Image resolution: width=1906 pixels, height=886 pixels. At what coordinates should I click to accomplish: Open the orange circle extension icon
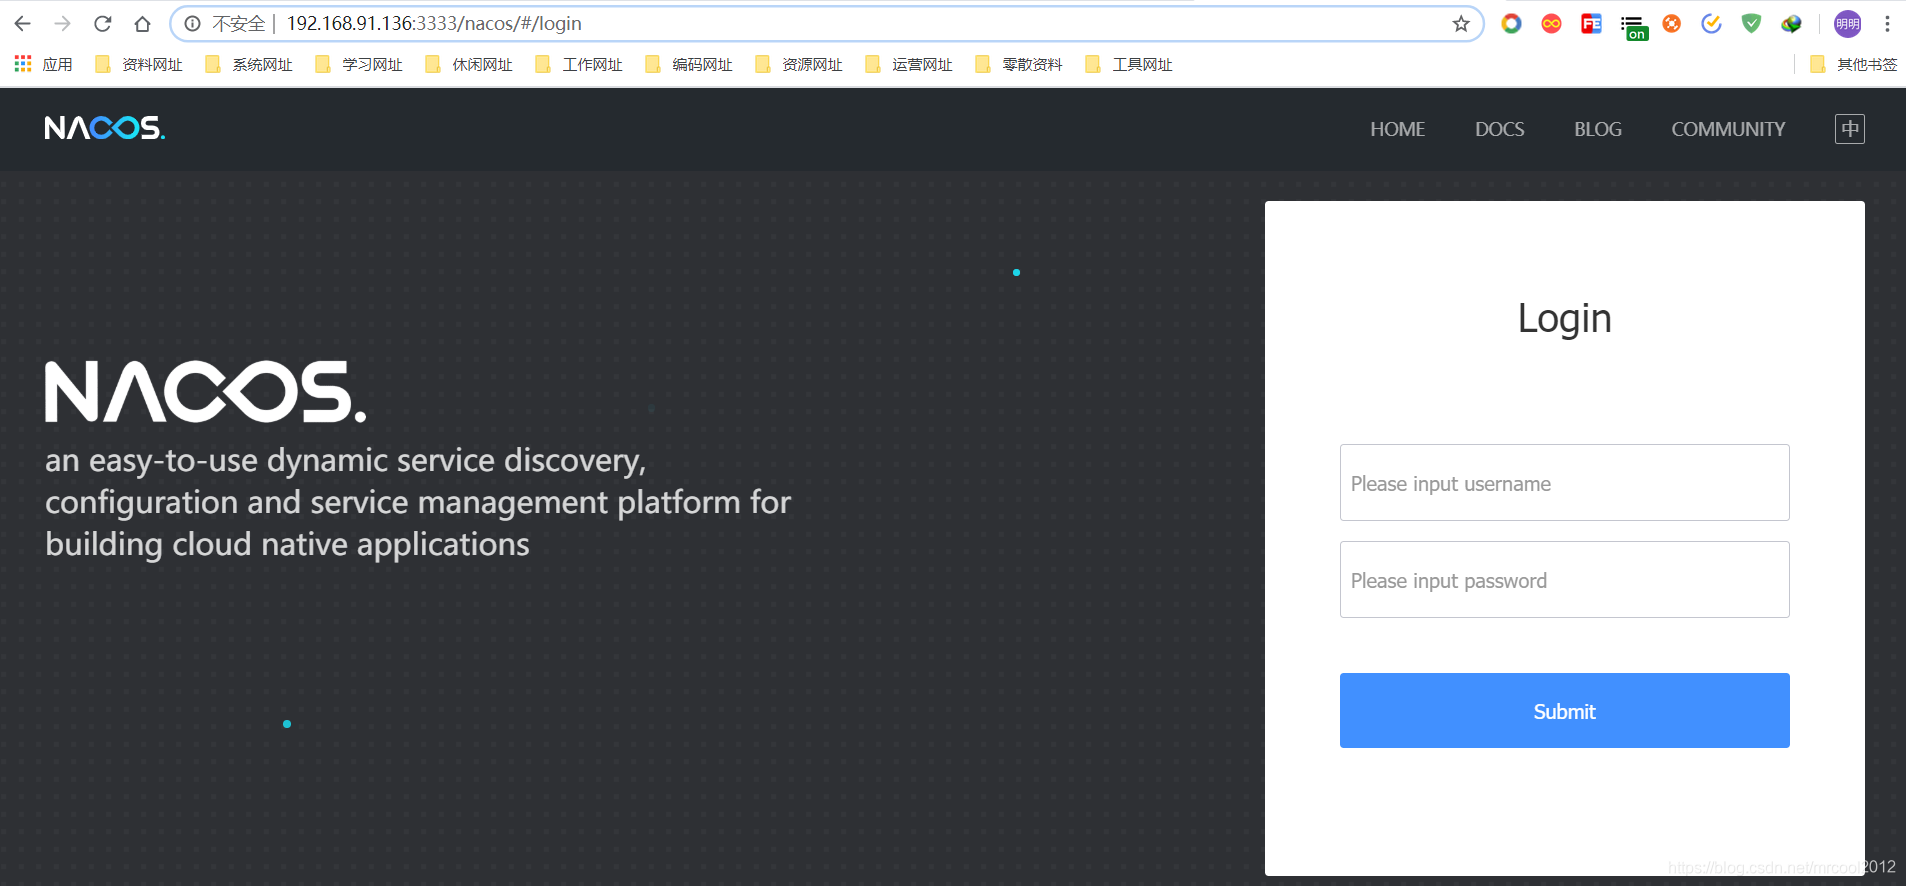pyautogui.click(x=1671, y=23)
